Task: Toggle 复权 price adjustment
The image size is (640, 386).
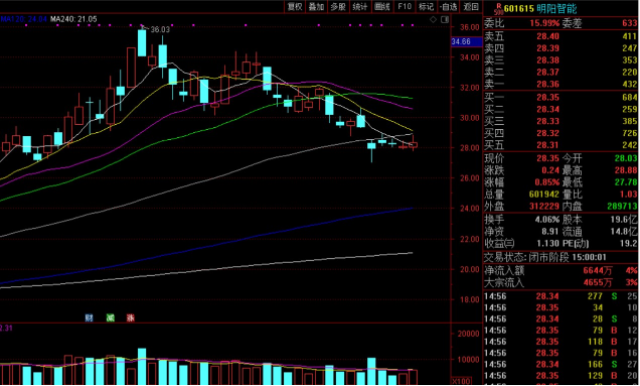Action: 294,7
